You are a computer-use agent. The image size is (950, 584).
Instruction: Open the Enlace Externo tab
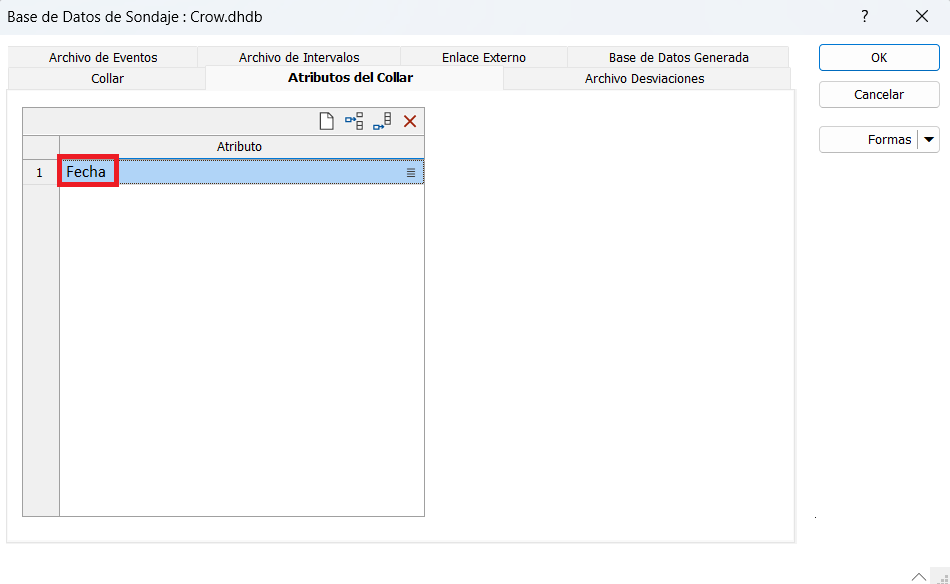click(483, 58)
